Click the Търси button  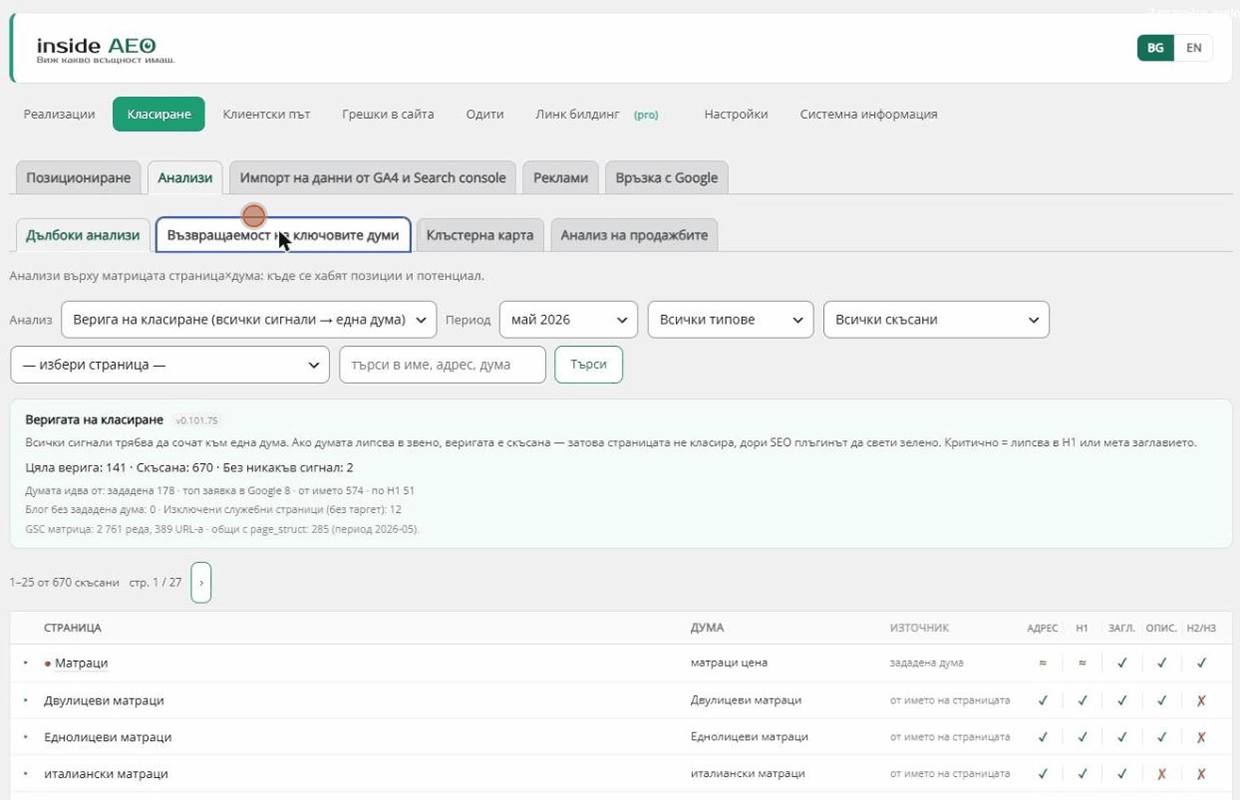pos(589,365)
